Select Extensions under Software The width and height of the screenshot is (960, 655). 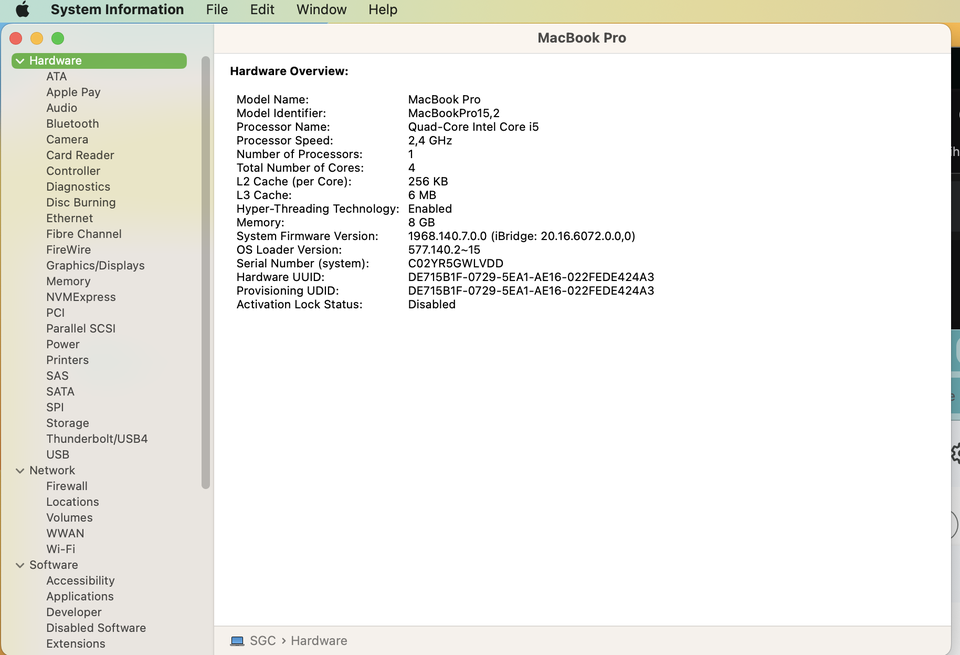(x=75, y=644)
